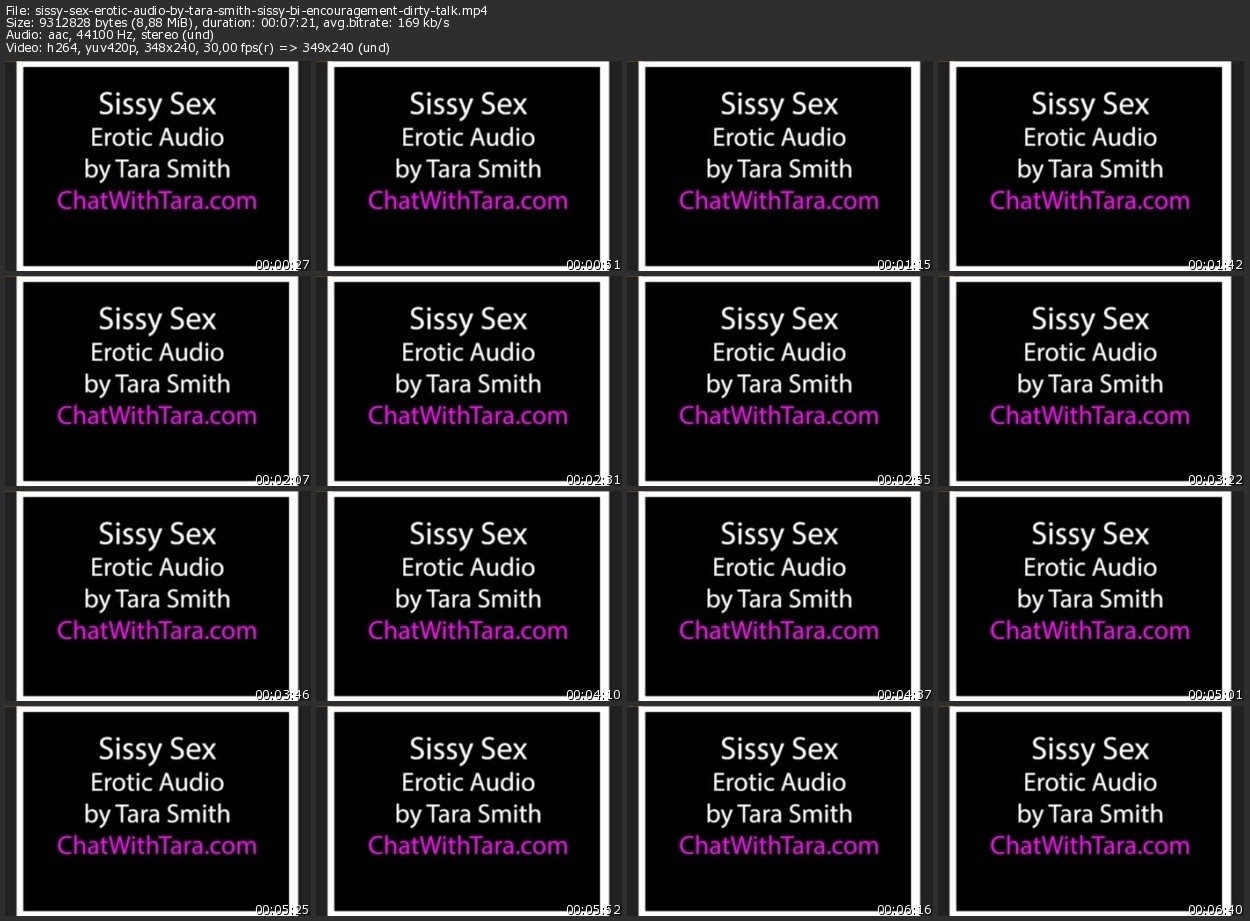
Task: Click the frame stamped 00:02:07
Action: tap(157, 381)
